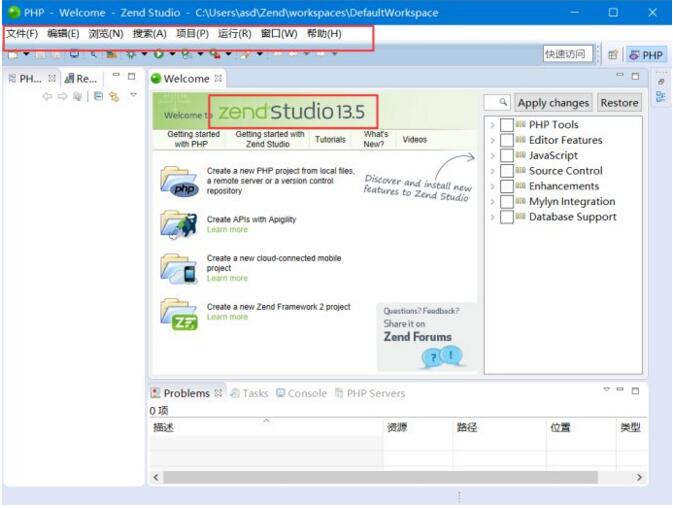Switch to the PHP perspective button
The image size is (673, 508).
(x=646, y=55)
